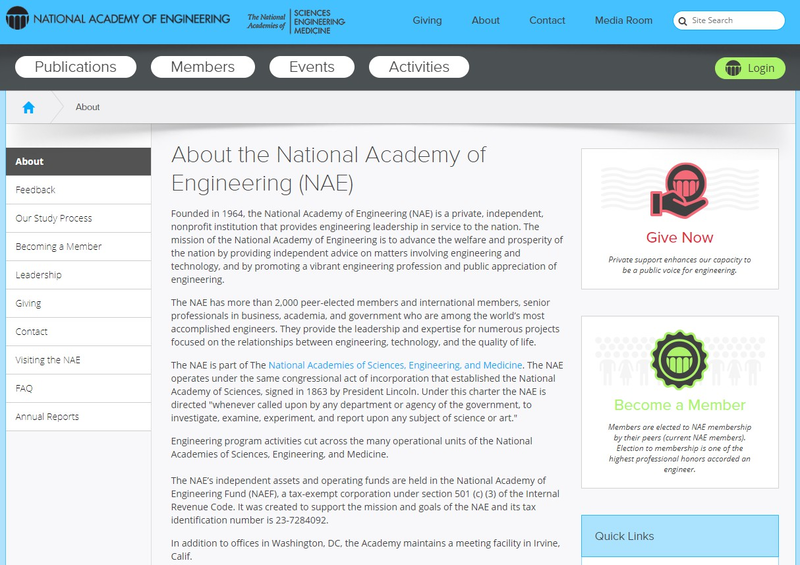800x565 pixels.
Task: Follow National Academies of Sciences, Engineering, and Medicine link
Action: tap(395, 365)
